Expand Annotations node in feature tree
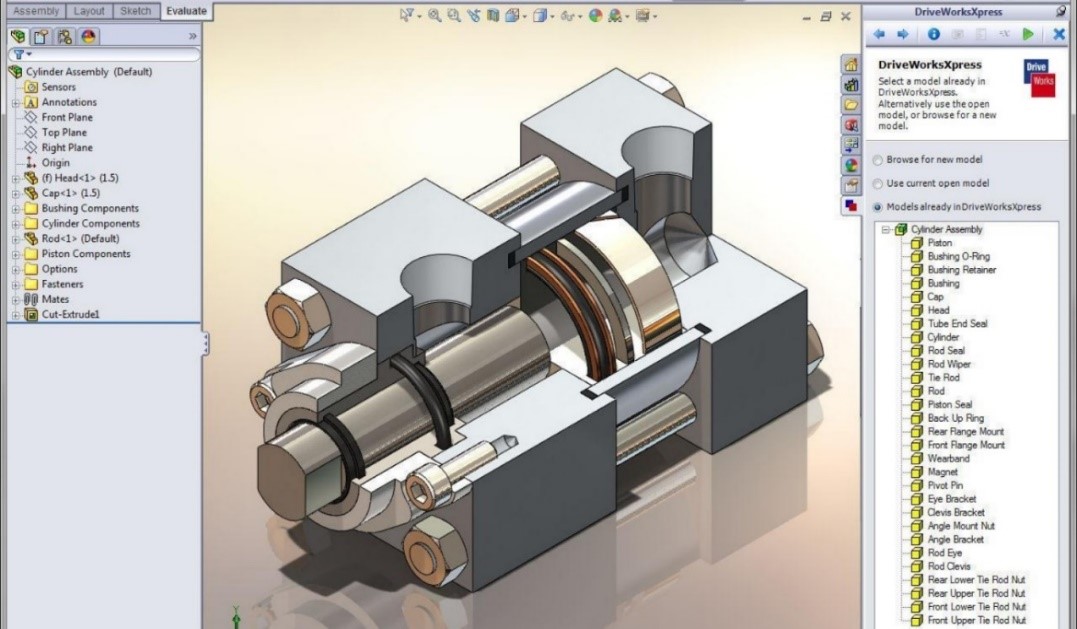Image resolution: width=1077 pixels, height=629 pixels. pos(15,102)
